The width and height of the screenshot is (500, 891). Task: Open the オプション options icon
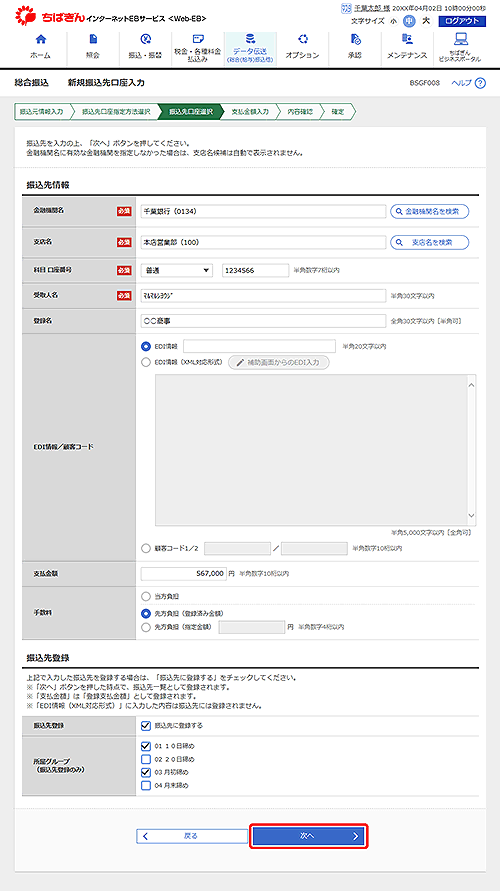303,39
